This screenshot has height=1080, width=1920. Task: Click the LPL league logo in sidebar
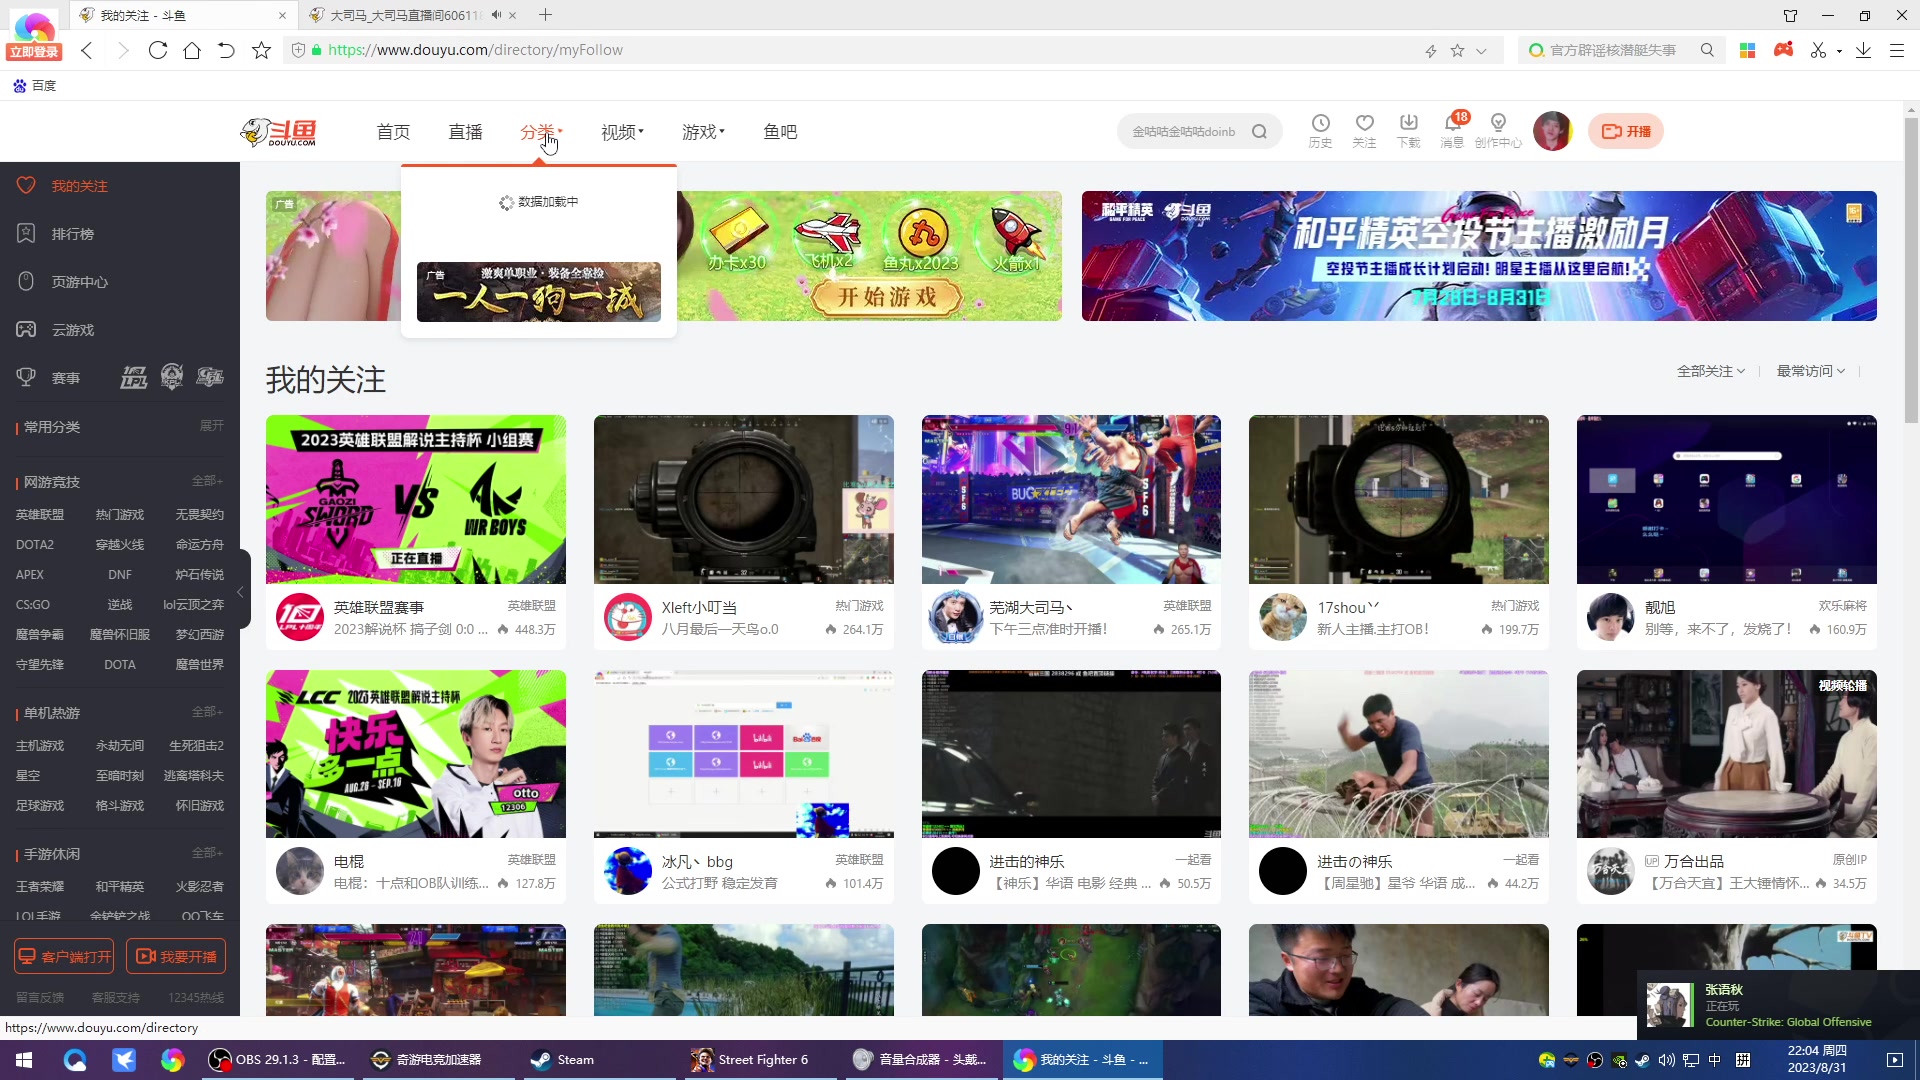coord(134,377)
